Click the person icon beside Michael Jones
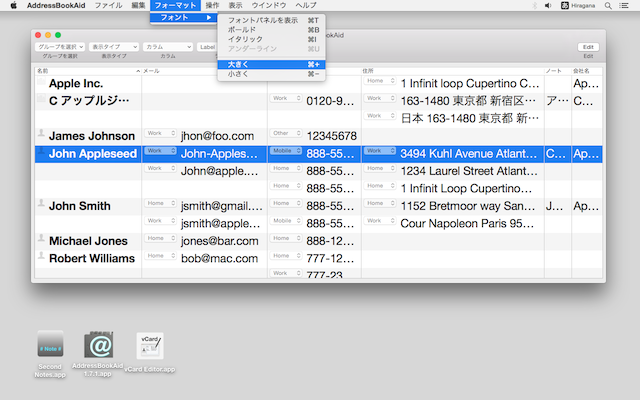The height and width of the screenshot is (400, 640). 41,238
